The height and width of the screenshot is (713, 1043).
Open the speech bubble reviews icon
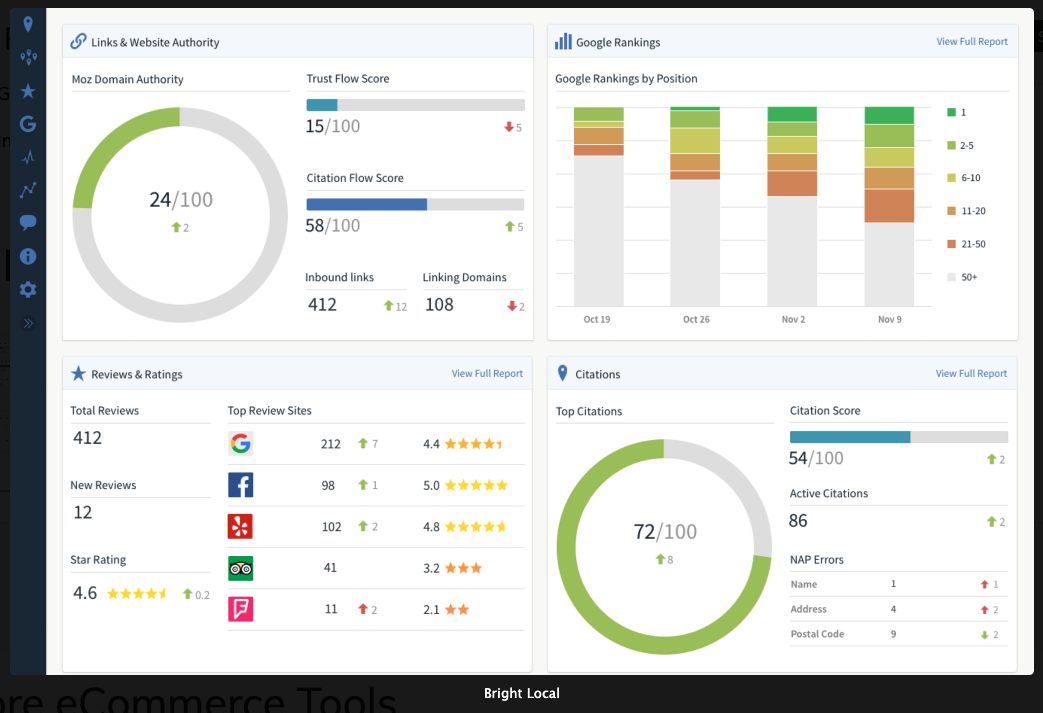tap(28, 222)
